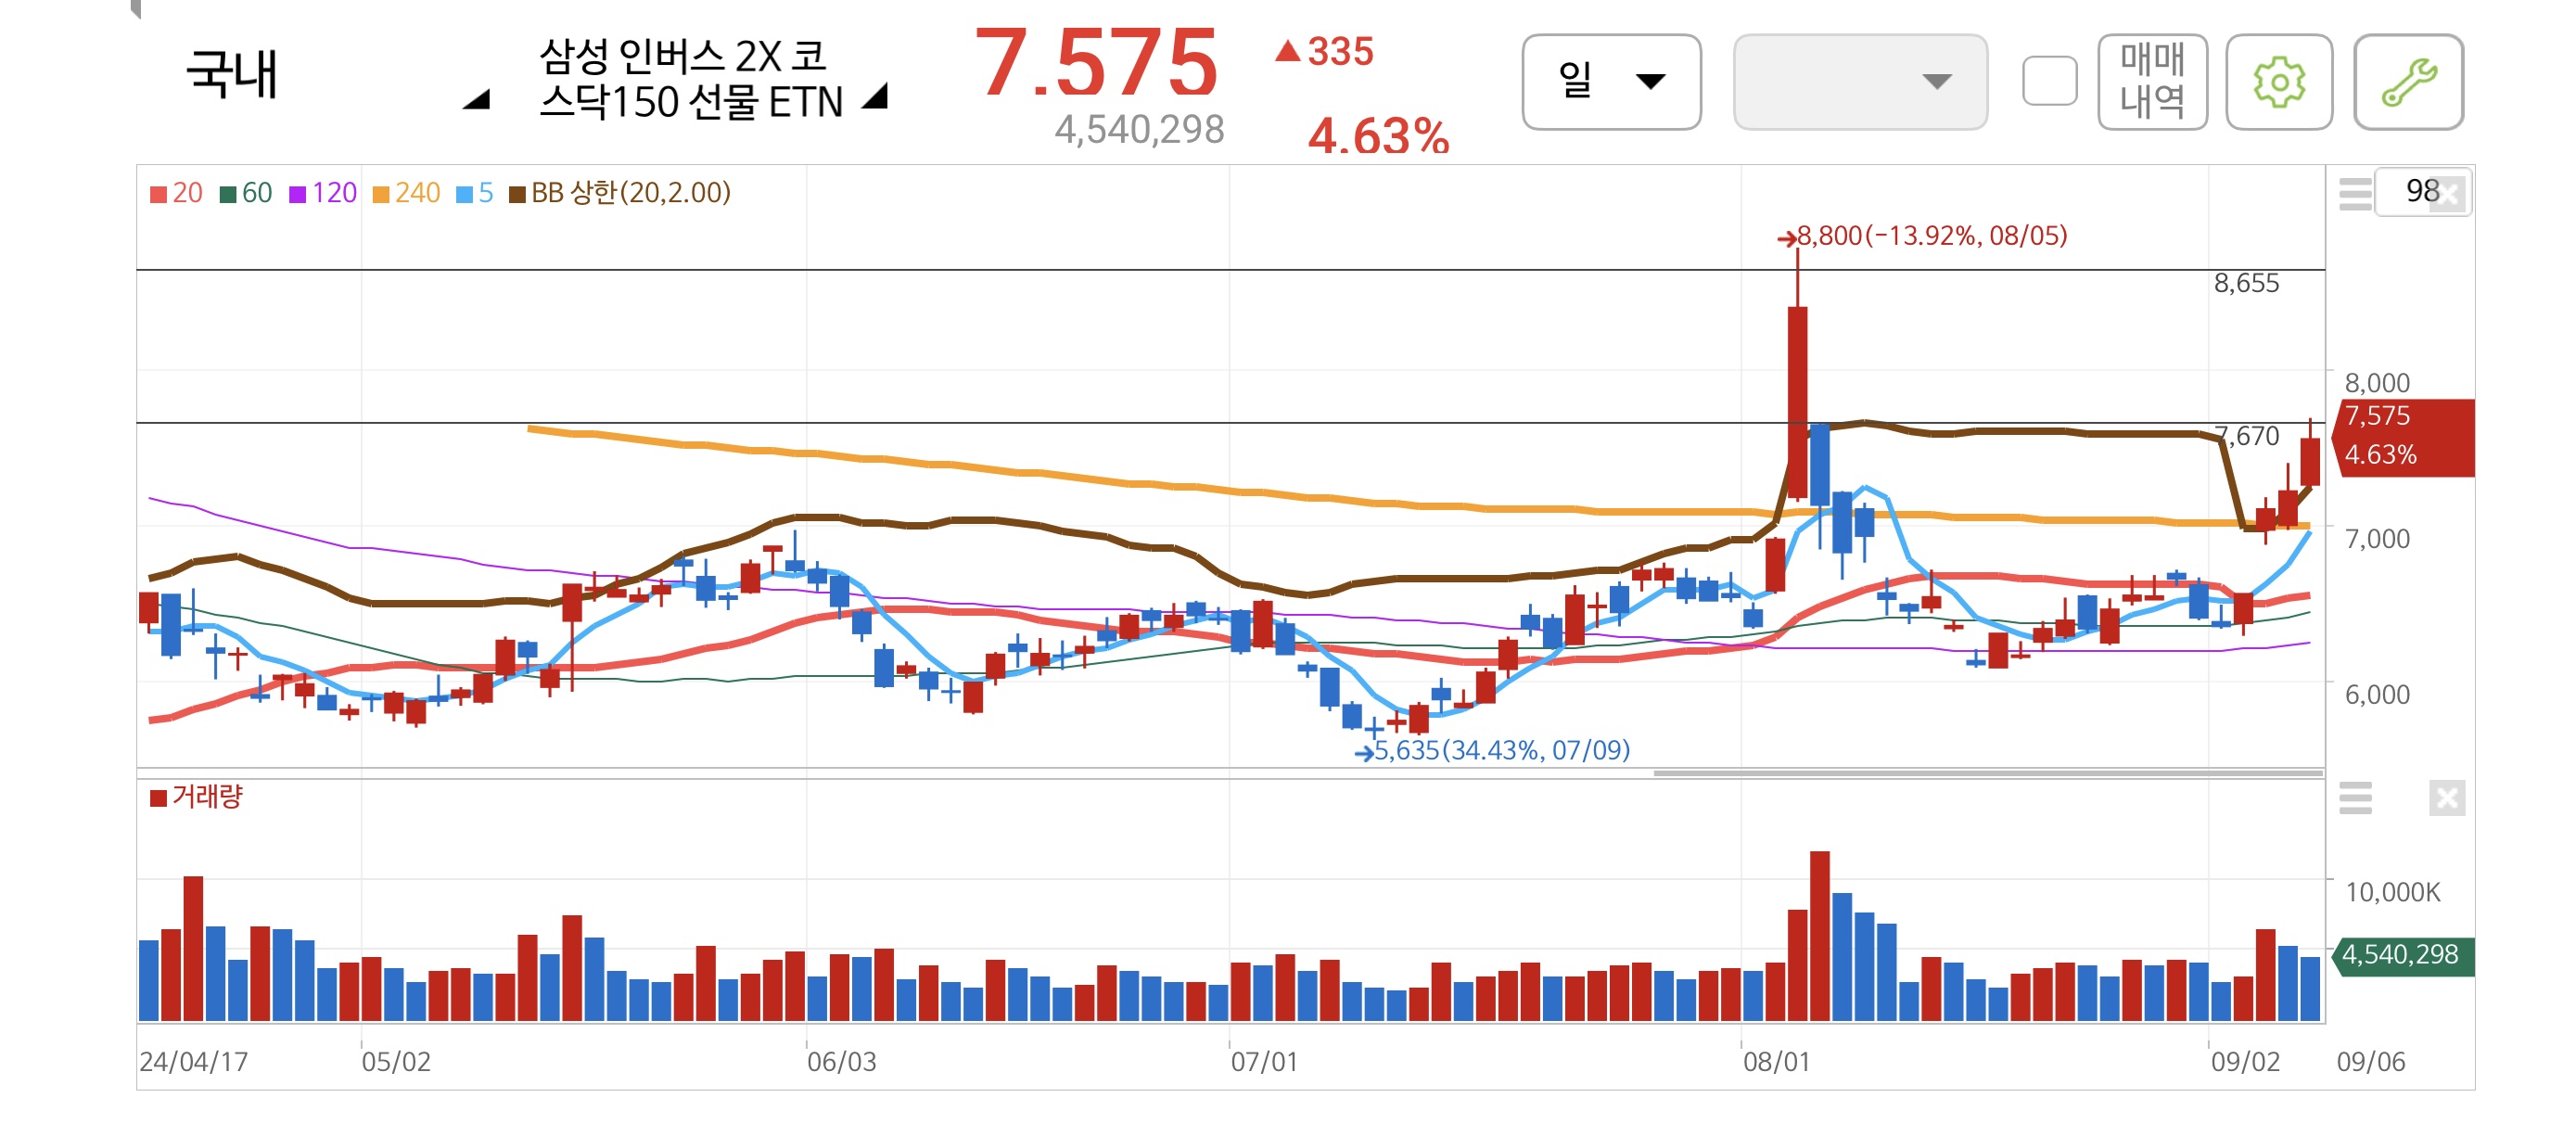
Task: Open the empty gray dropdown
Action: tap(1859, 82)
